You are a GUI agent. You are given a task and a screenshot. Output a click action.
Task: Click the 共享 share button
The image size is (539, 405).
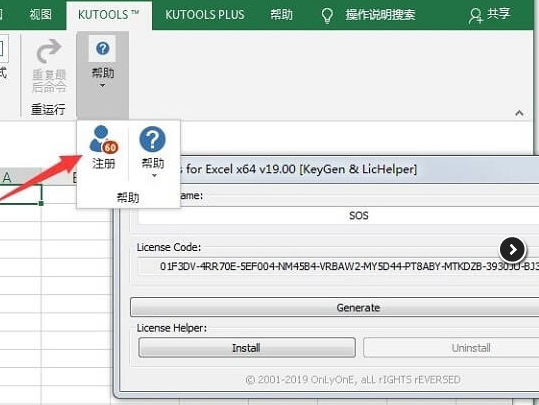click(x=490, y=15)
